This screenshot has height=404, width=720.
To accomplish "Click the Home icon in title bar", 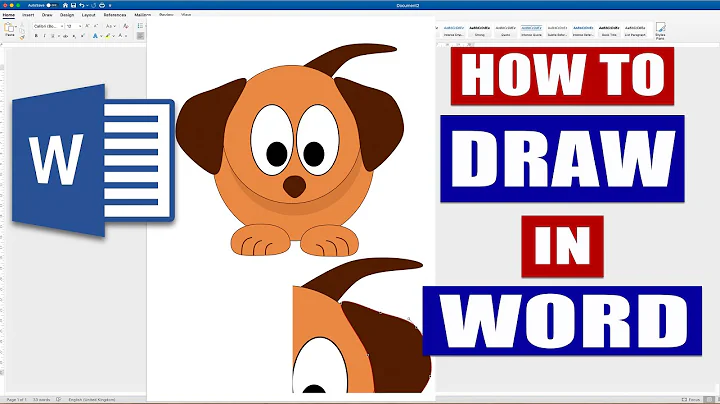I will [x=65, y=5].
